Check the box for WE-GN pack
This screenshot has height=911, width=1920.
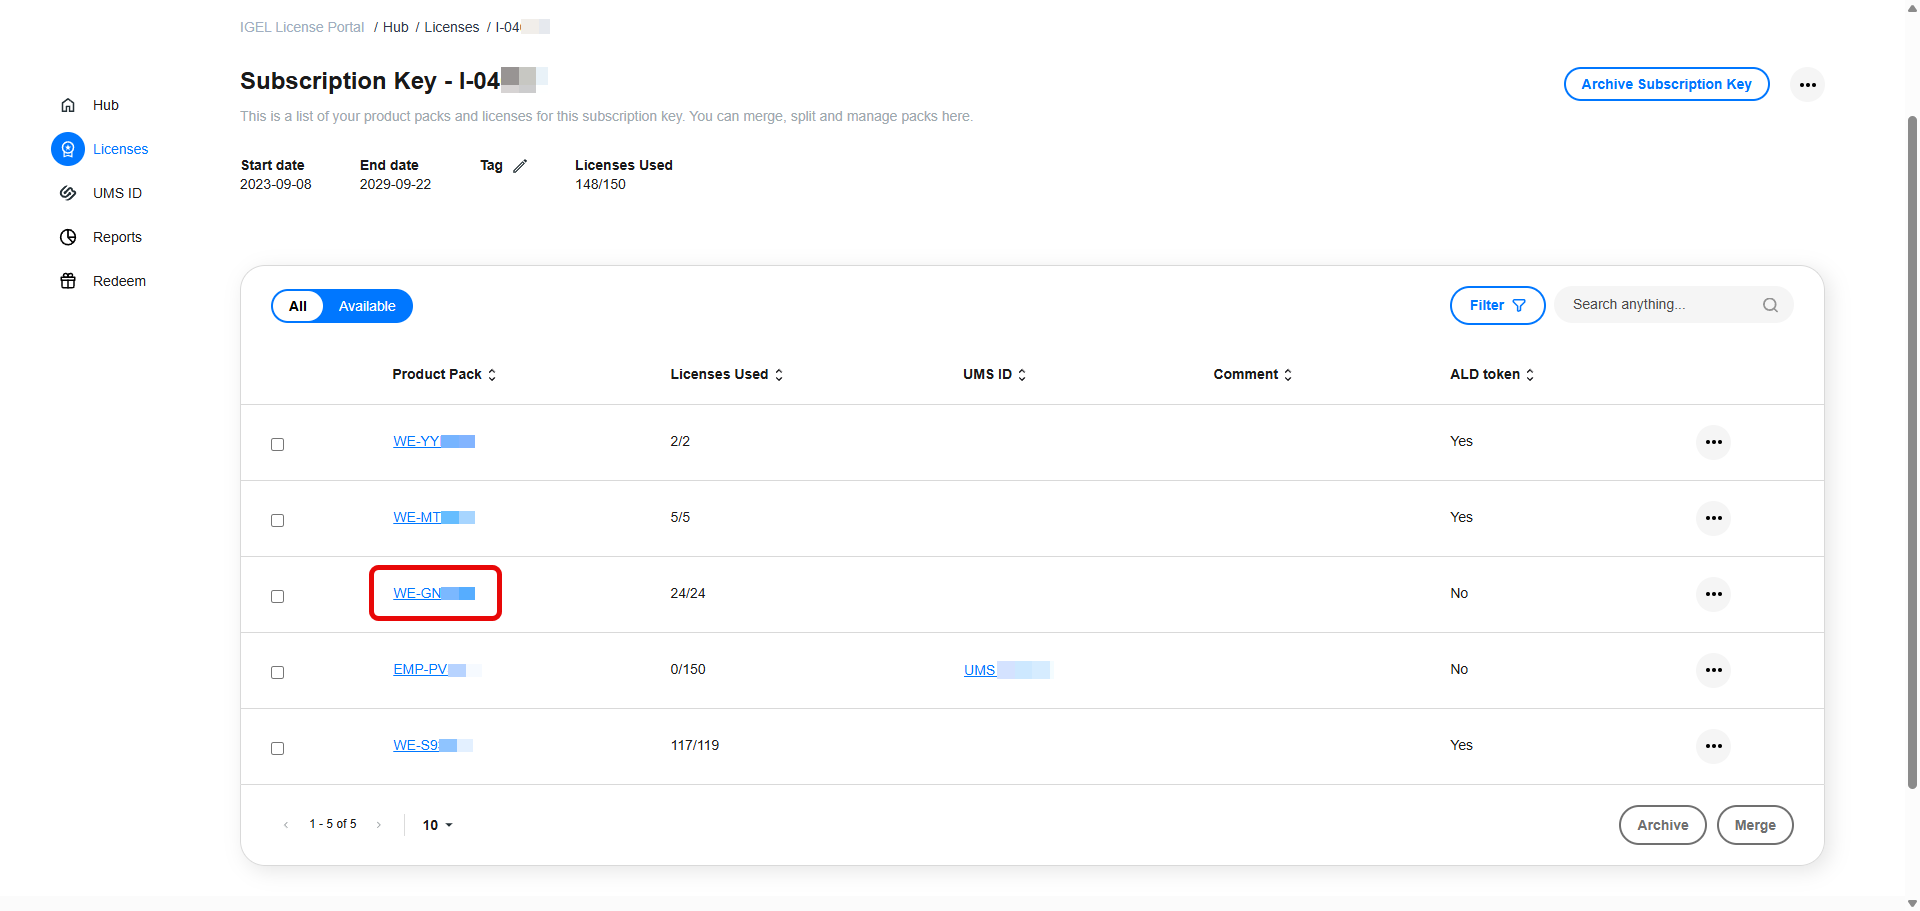278,596
